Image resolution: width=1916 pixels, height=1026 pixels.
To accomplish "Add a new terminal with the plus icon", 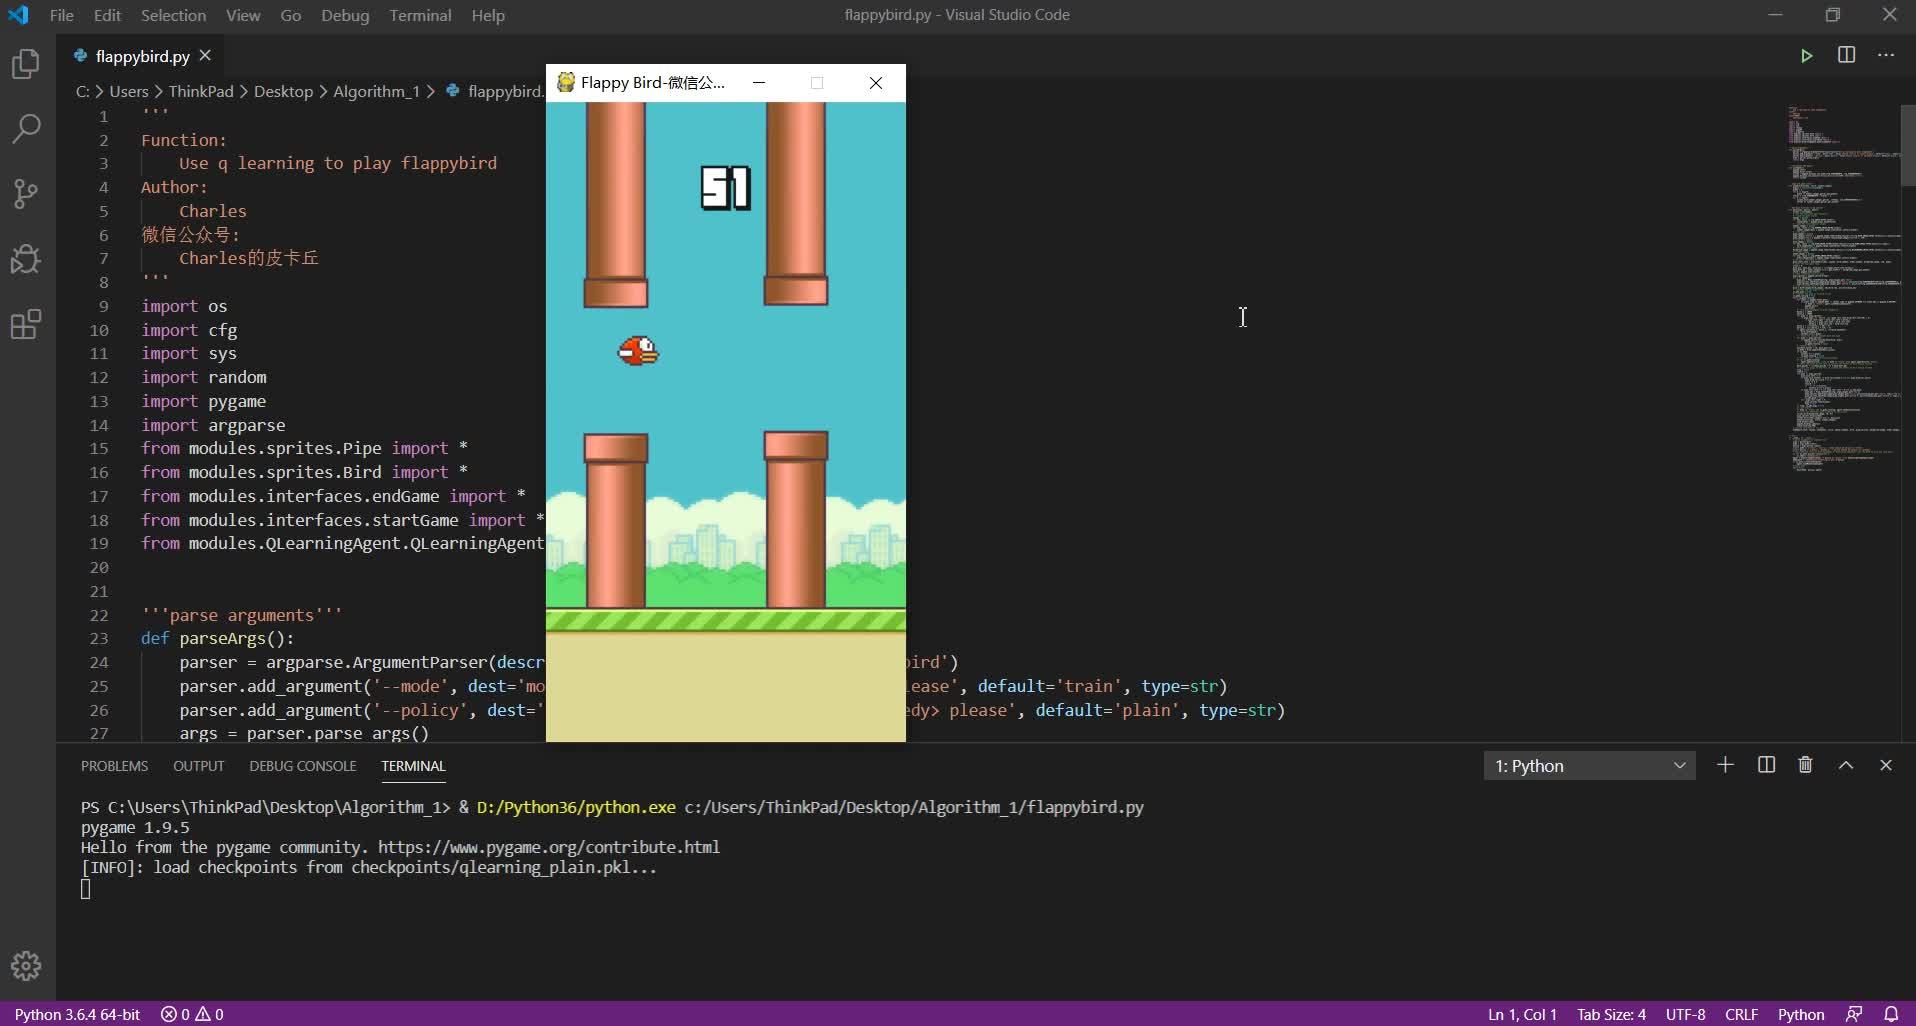I will tap(1724, 765).
